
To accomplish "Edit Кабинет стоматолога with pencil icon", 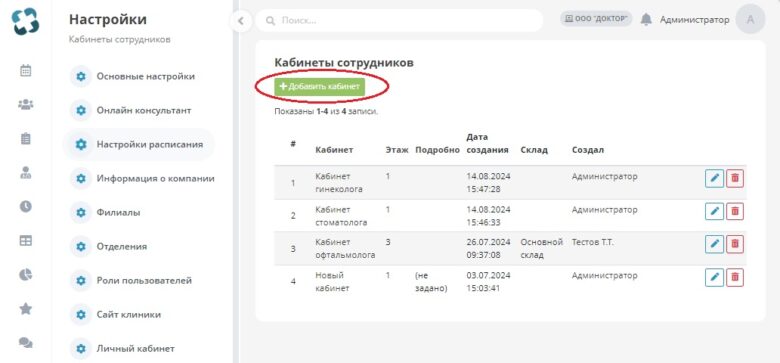I will [714, 211].
